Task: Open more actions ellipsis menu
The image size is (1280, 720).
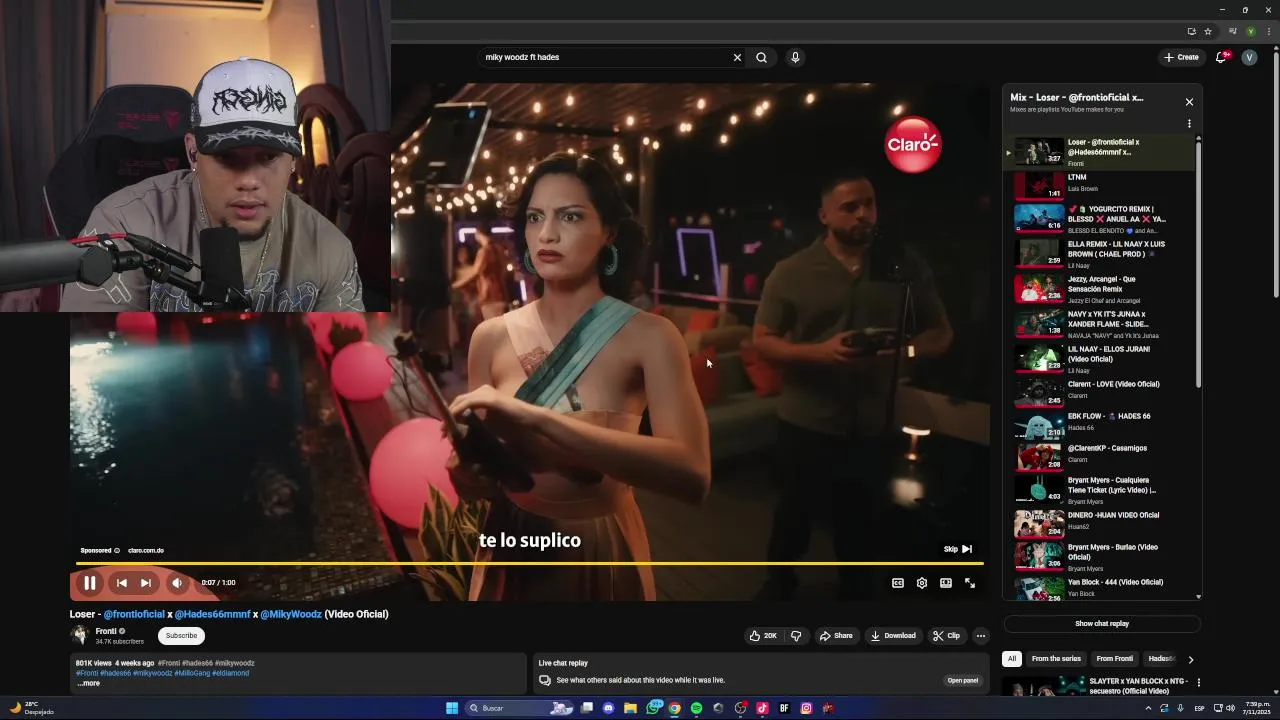Action: tap(981, 636)
